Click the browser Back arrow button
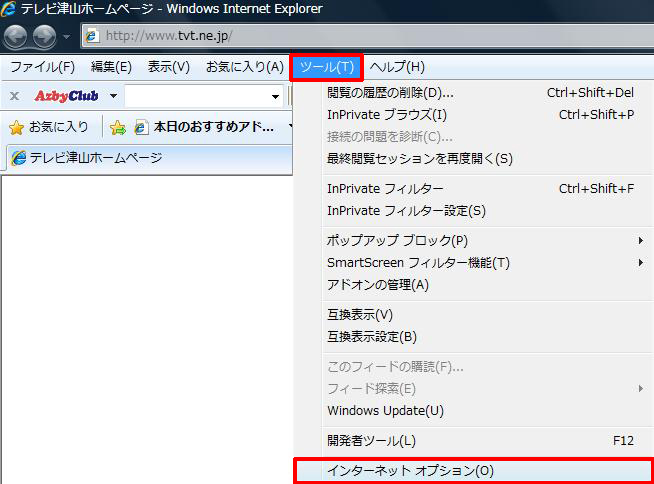The height and width of the screenshot is (484, 654). point(15,36)
